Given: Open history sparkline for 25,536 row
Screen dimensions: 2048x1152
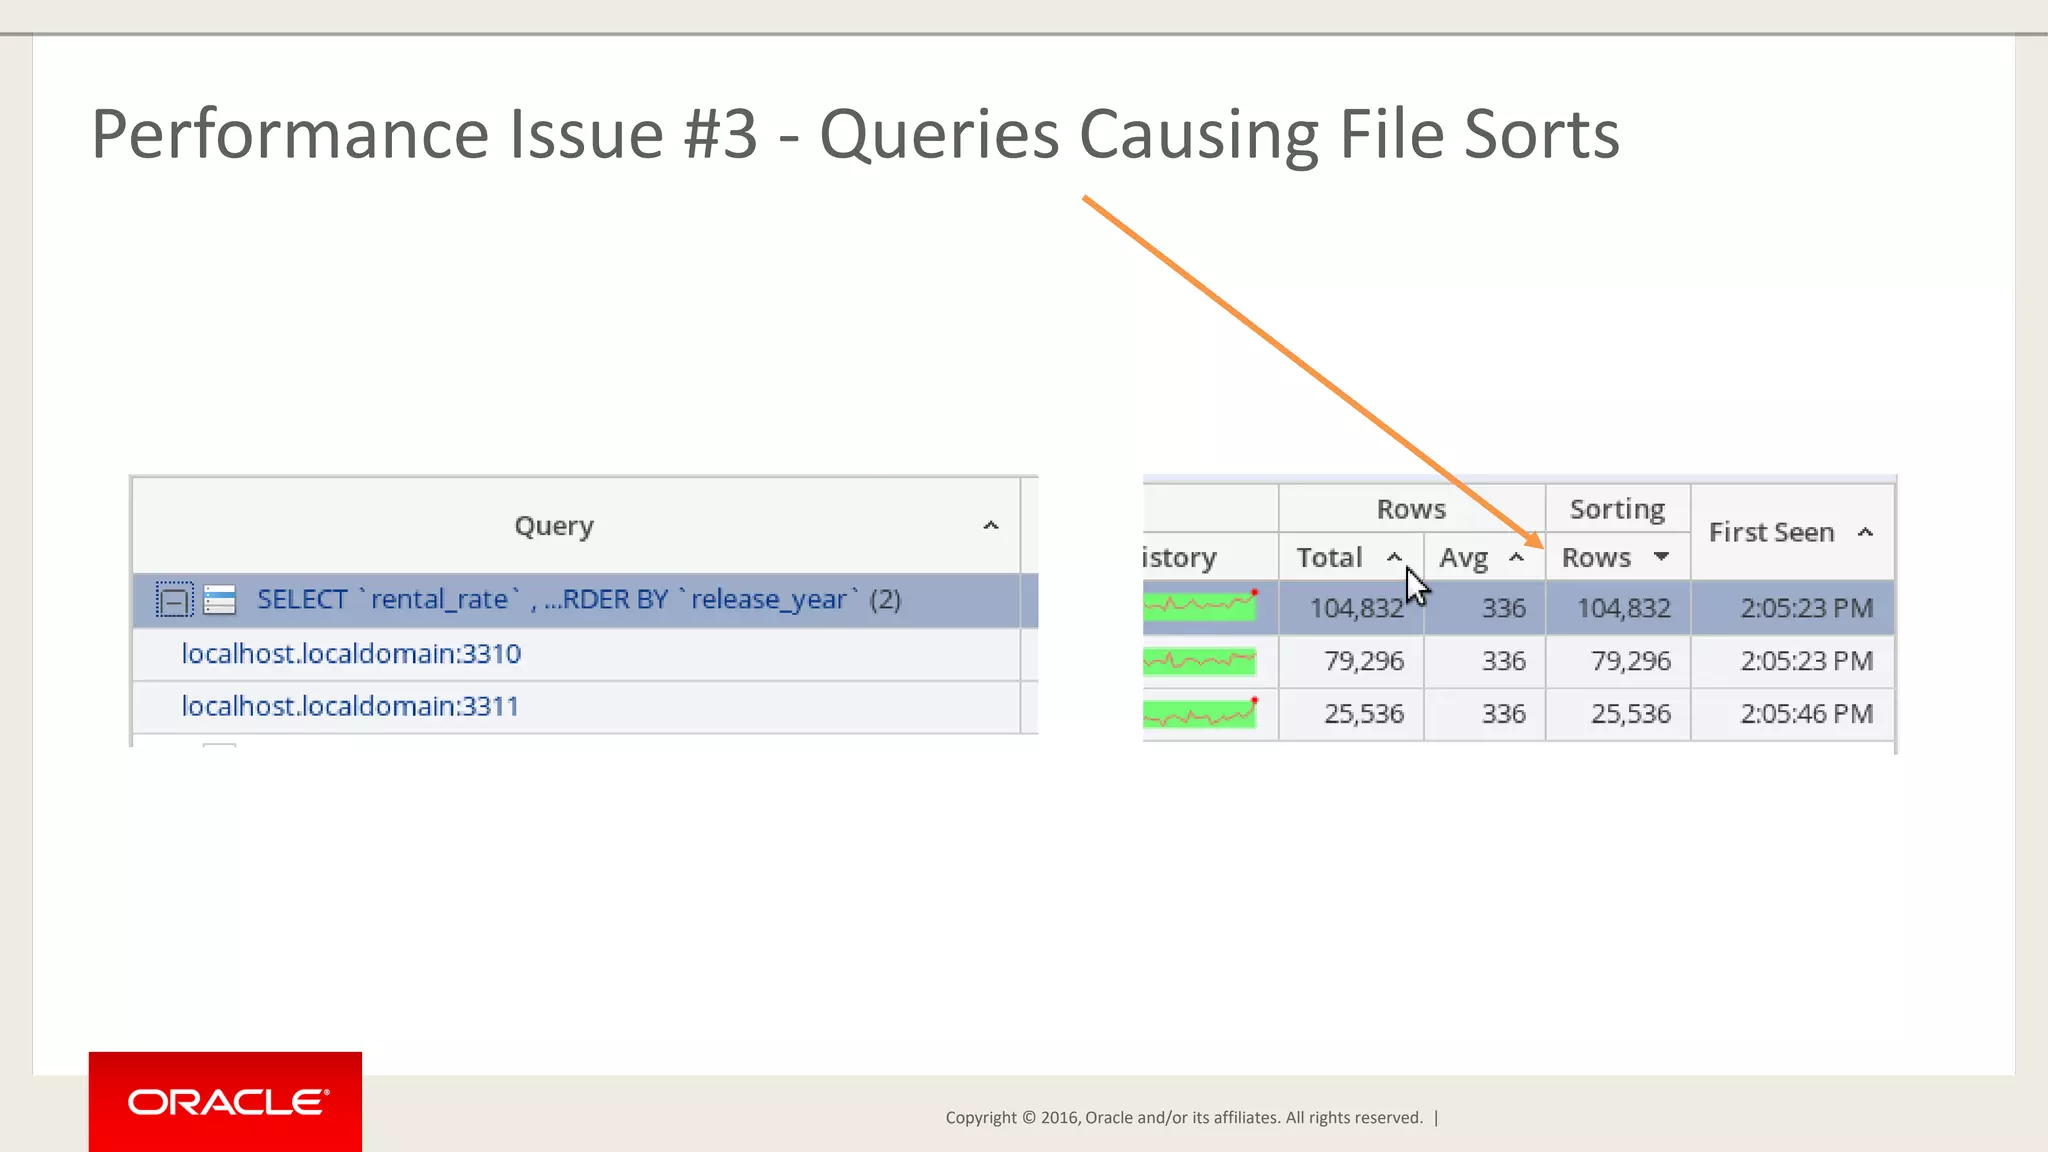Looking at the screenshot, I should click(1200, 713).
